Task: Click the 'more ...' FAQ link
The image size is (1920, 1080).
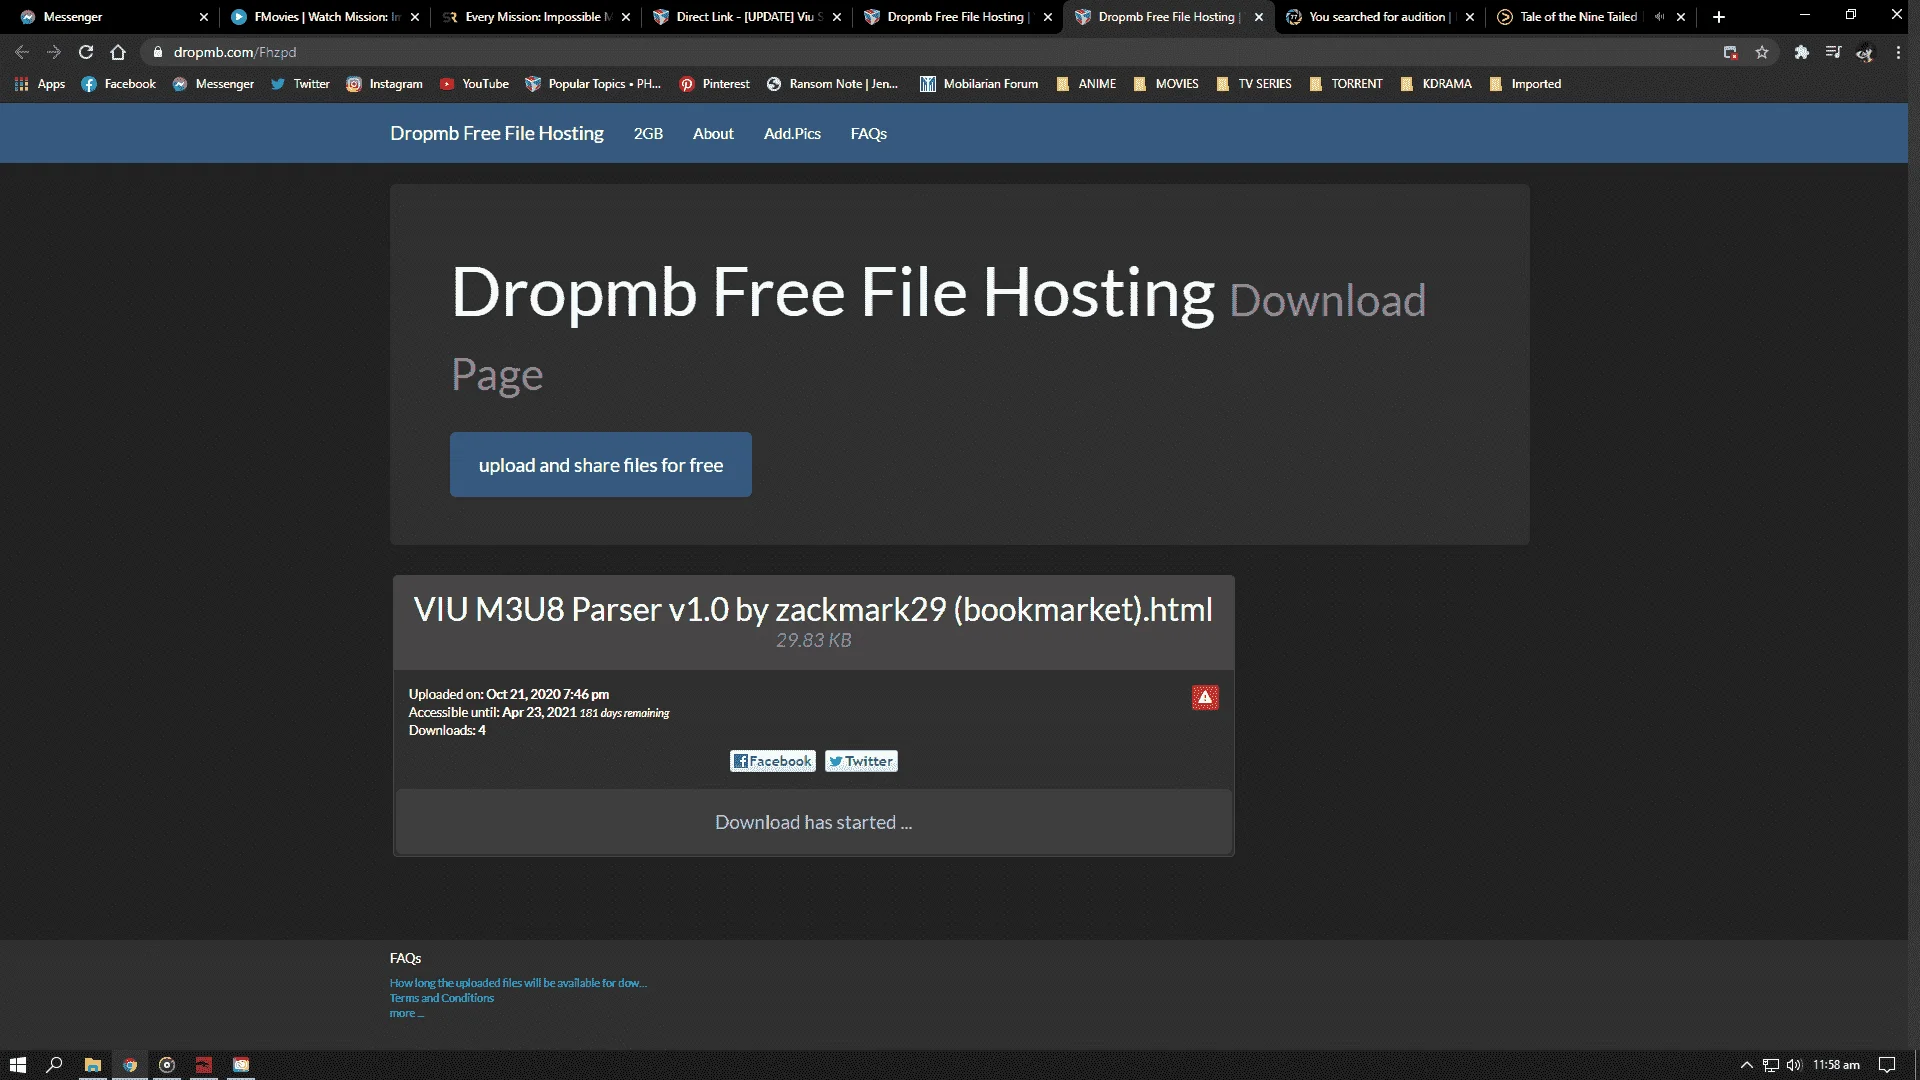Action: point(407,1013)
